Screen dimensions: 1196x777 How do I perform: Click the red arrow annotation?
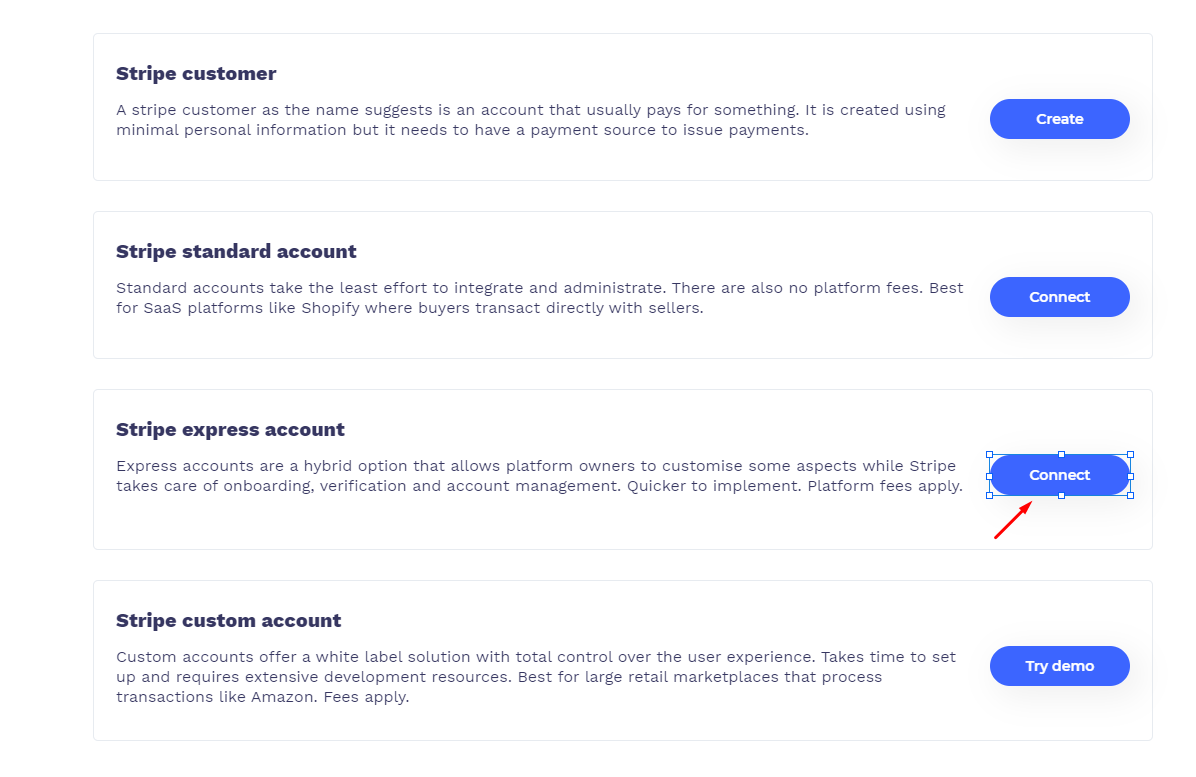(x=1013, y=520)
